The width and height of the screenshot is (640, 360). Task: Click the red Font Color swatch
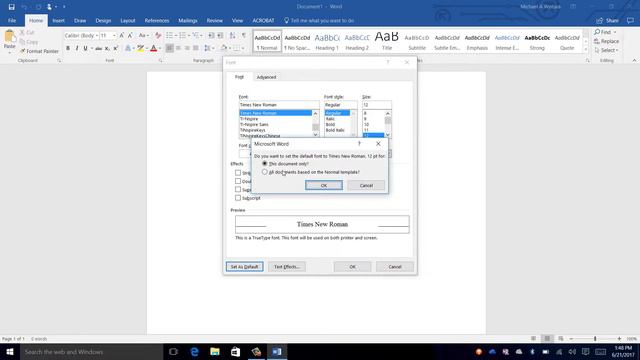click(x=153, y=48)
